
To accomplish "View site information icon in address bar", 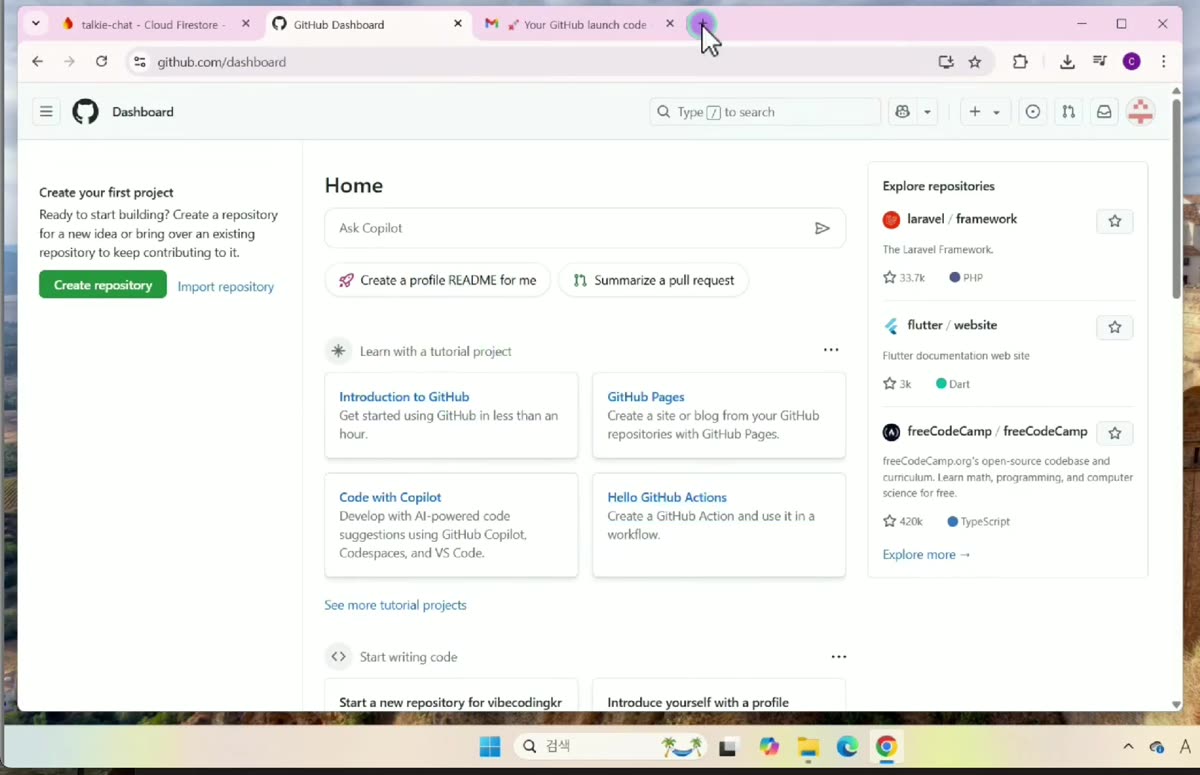I will [x=140, y=62].
